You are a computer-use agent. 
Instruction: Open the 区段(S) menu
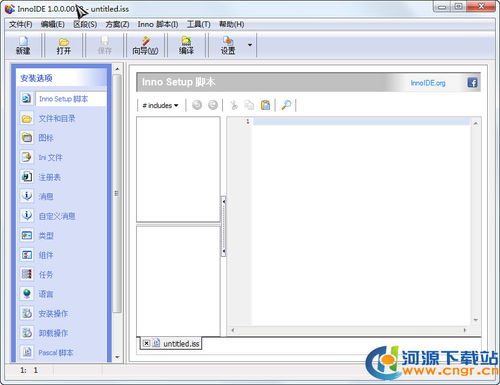click(x=85, y=24)
